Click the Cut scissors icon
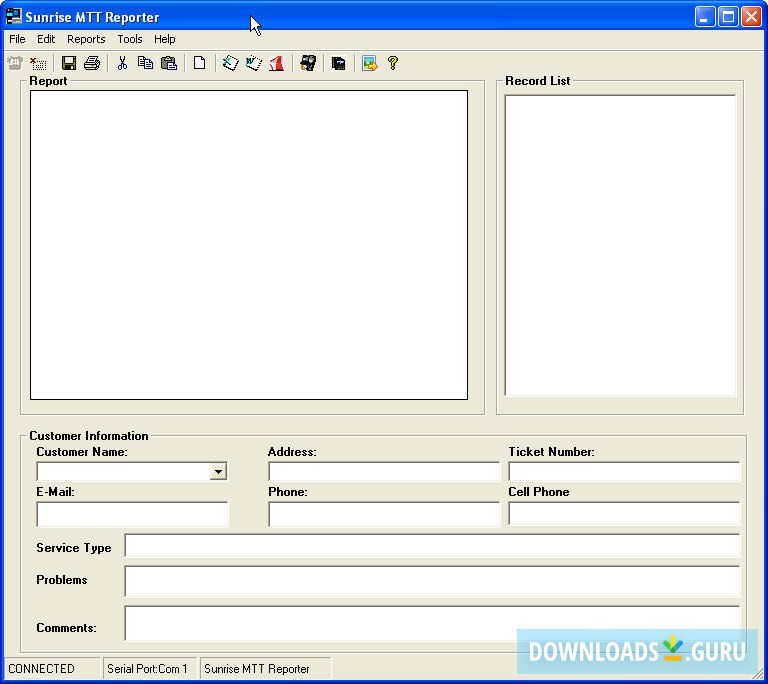768x684 pixels. point(122,63)
